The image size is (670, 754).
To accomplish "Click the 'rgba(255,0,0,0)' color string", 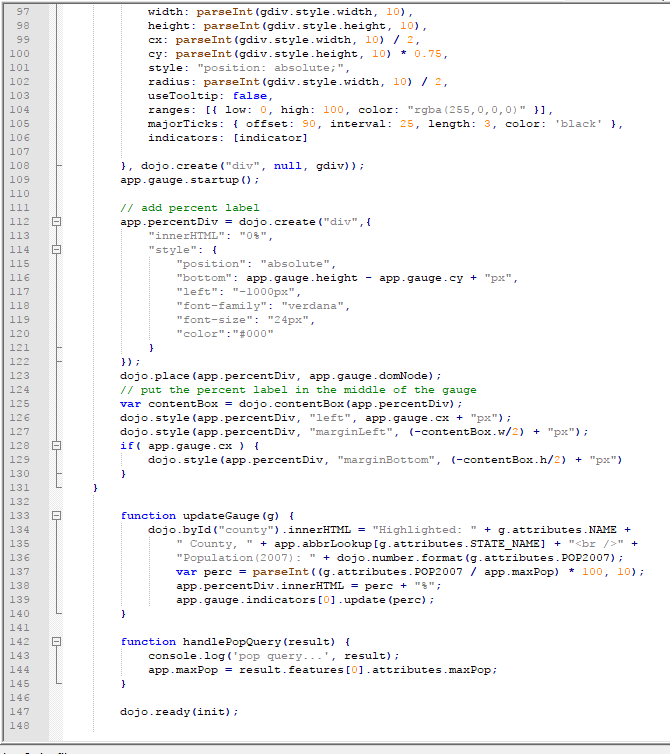I will coord(466,110).
